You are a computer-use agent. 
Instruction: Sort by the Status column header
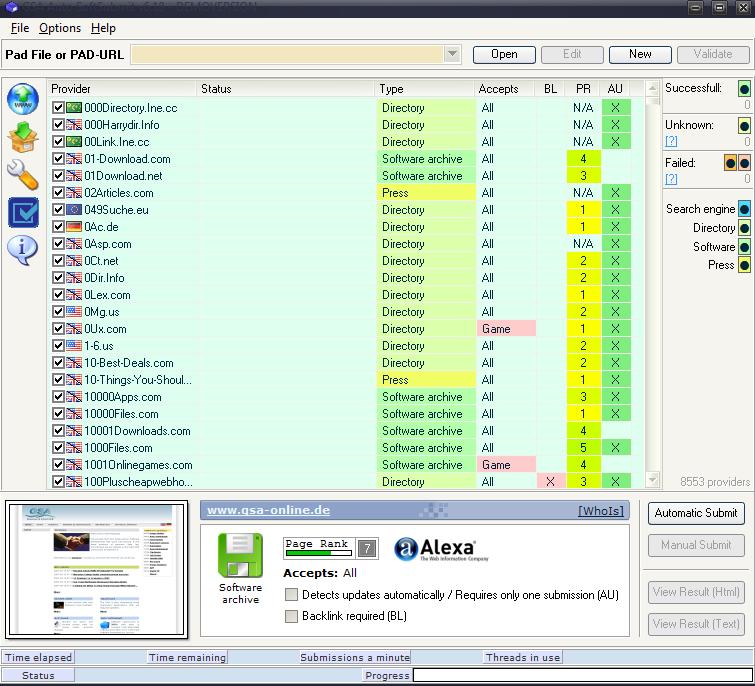285,89
